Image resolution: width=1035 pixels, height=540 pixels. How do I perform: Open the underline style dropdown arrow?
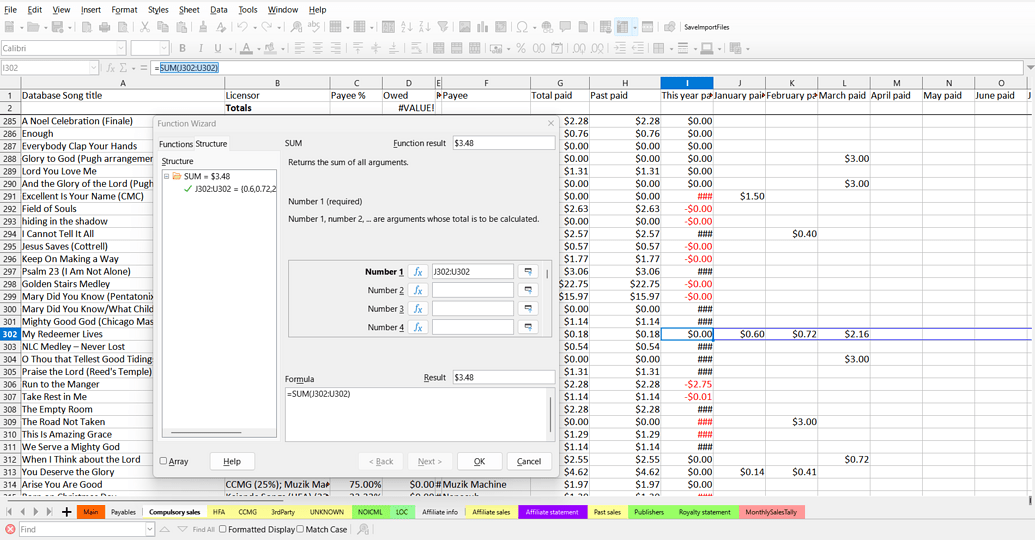pos(229,48)
